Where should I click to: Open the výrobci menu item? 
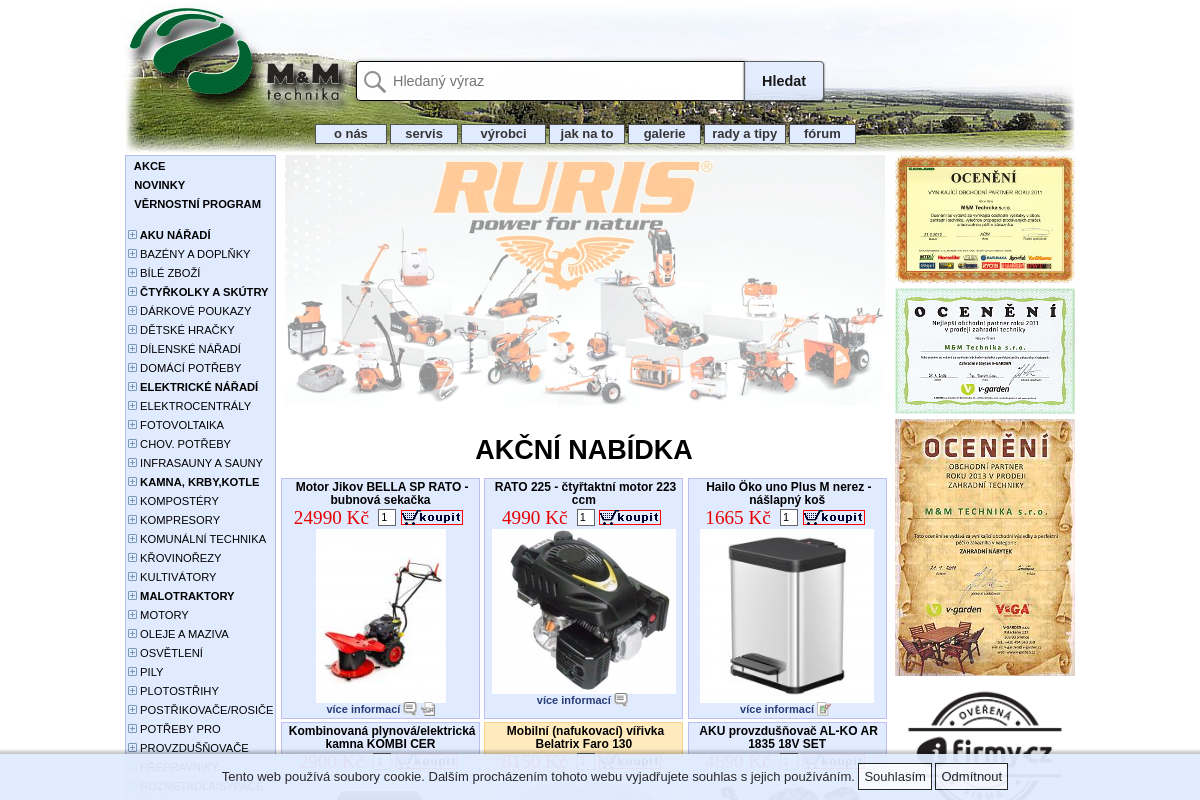[503, 134]
